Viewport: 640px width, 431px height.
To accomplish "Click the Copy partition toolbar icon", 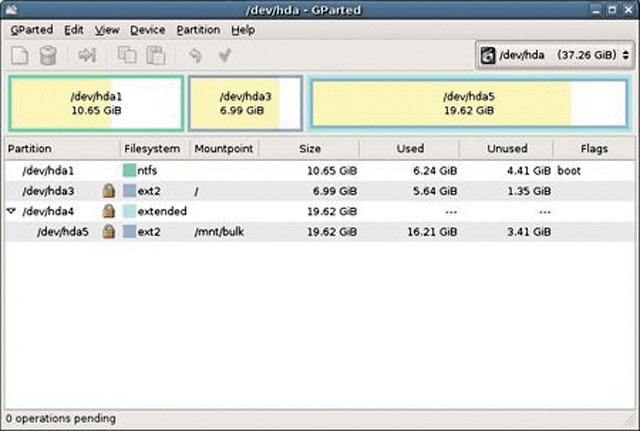I will [x=127, y=55].
